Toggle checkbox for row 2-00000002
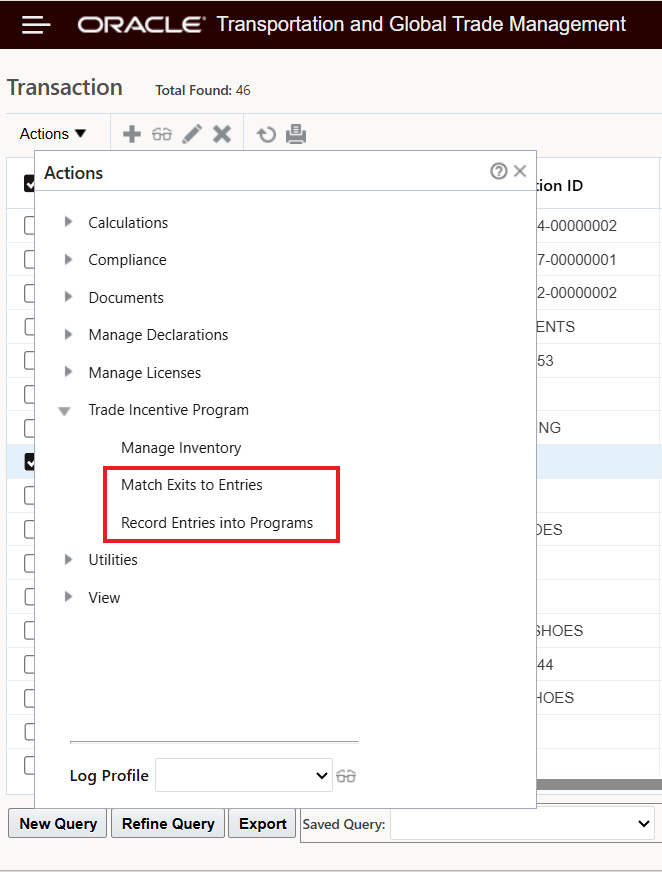Image resolution: width=662 pixels, height=872 pixels. [x=29, y=293]
